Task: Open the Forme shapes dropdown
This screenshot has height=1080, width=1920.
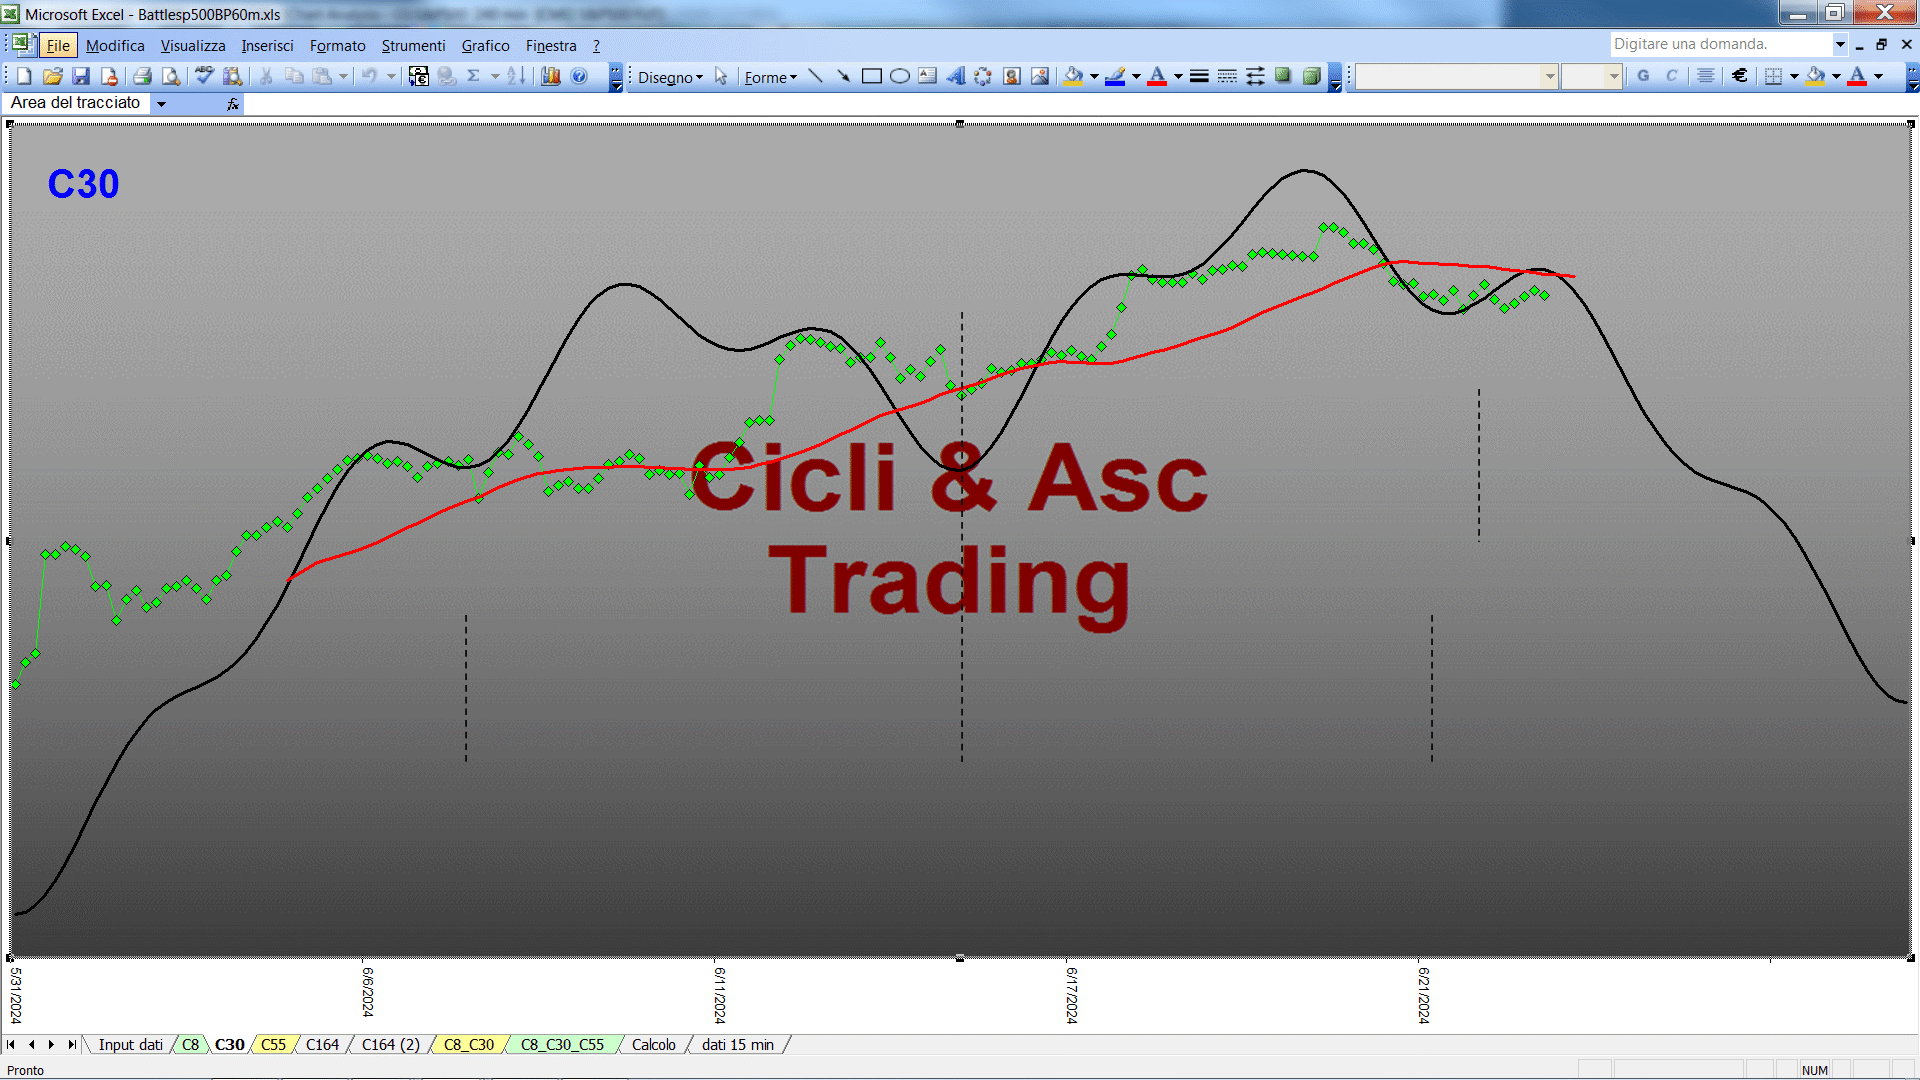Action: coord(770,77)
